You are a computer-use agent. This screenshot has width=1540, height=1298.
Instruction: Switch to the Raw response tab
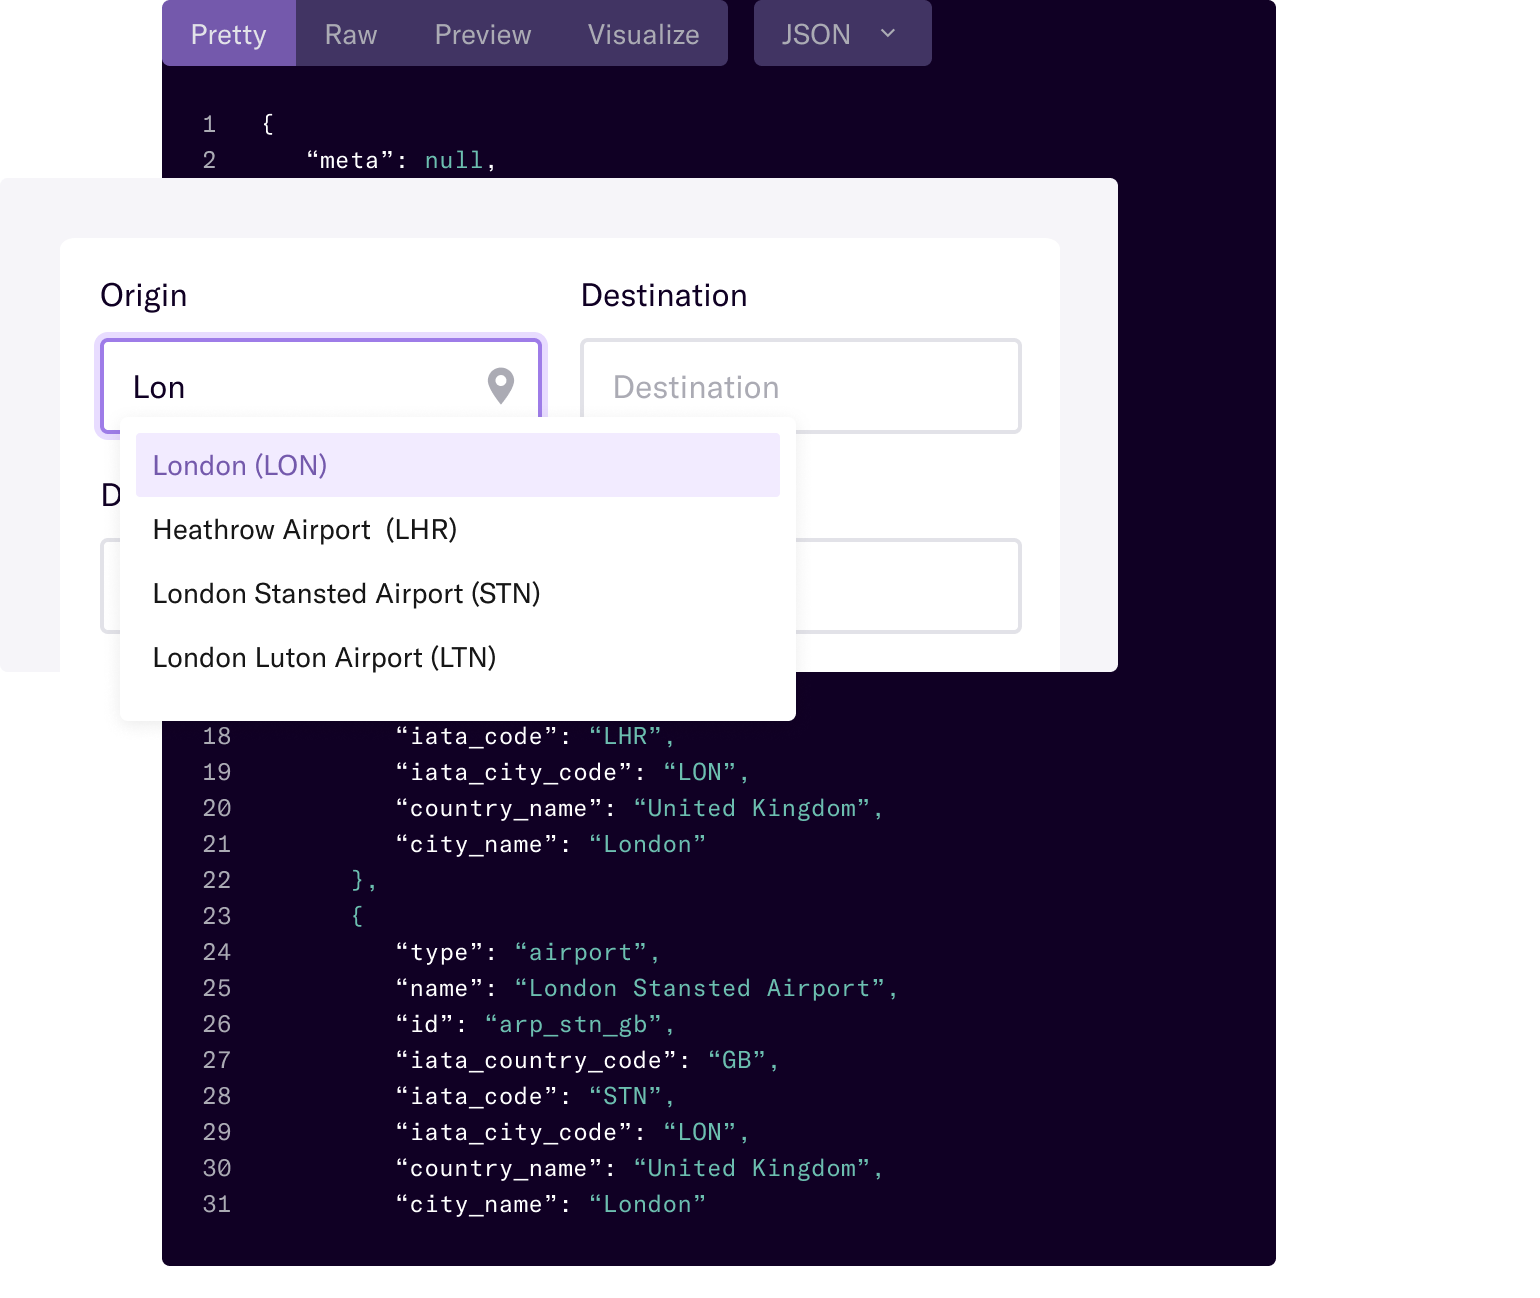349,33
